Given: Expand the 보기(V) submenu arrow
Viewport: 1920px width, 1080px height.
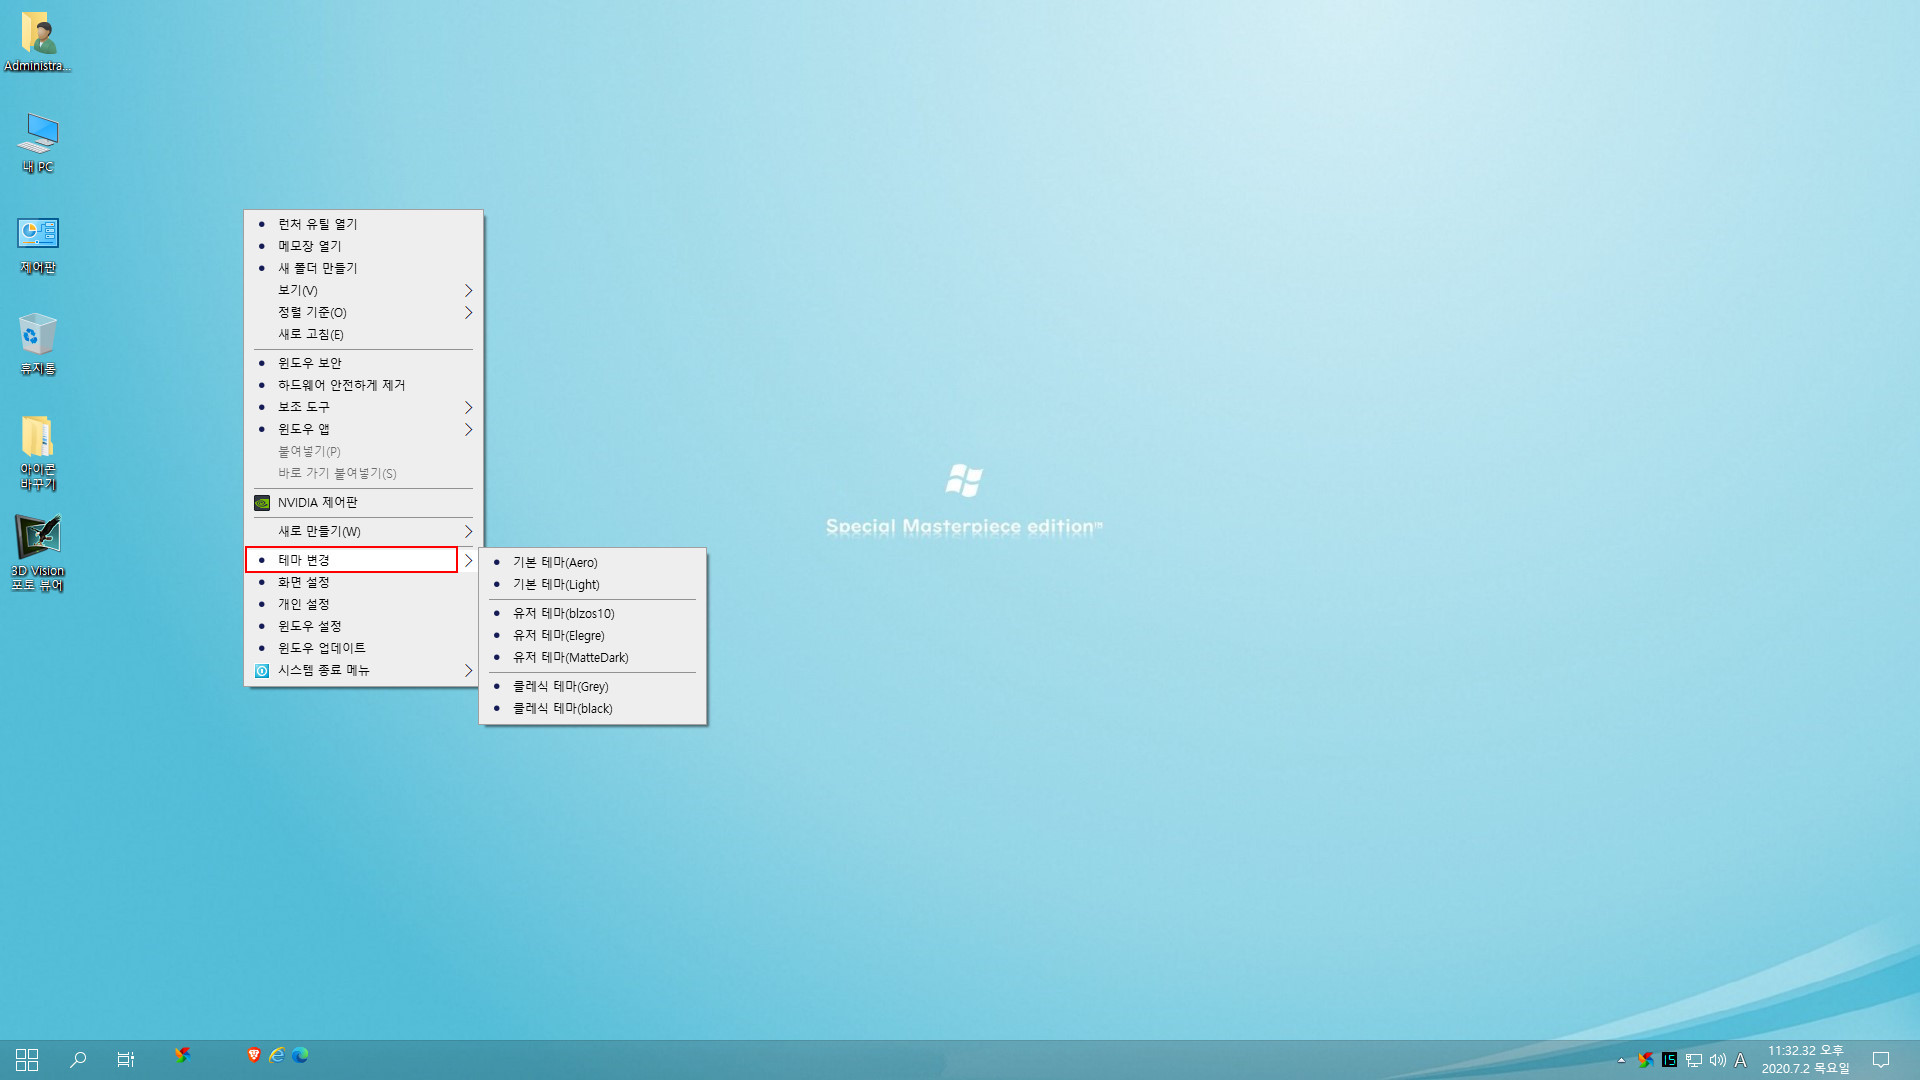Looking at the screenshot, I should [x=468, y=291].
